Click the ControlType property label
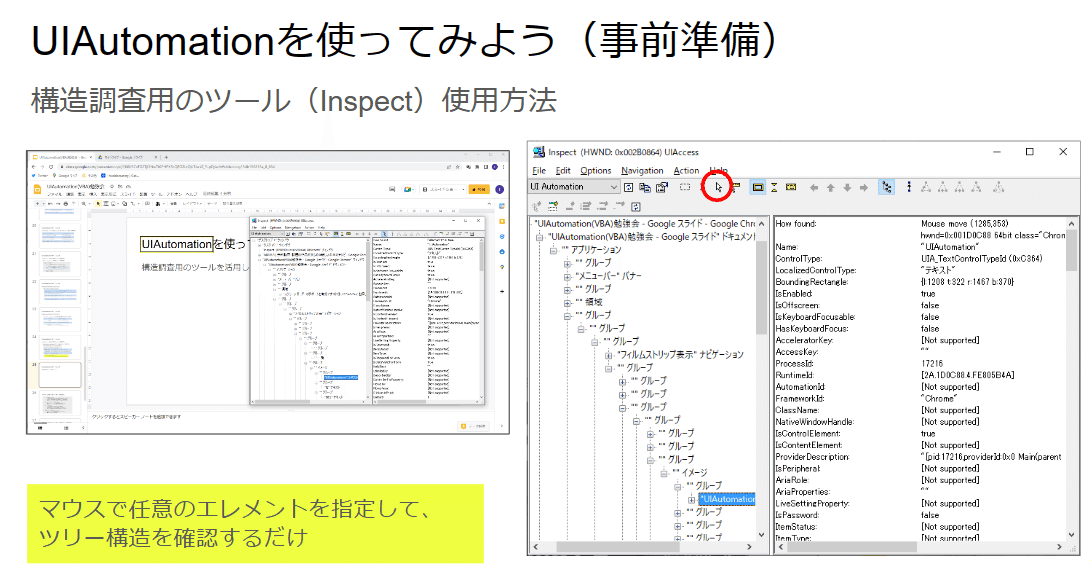 coord(798,259)
